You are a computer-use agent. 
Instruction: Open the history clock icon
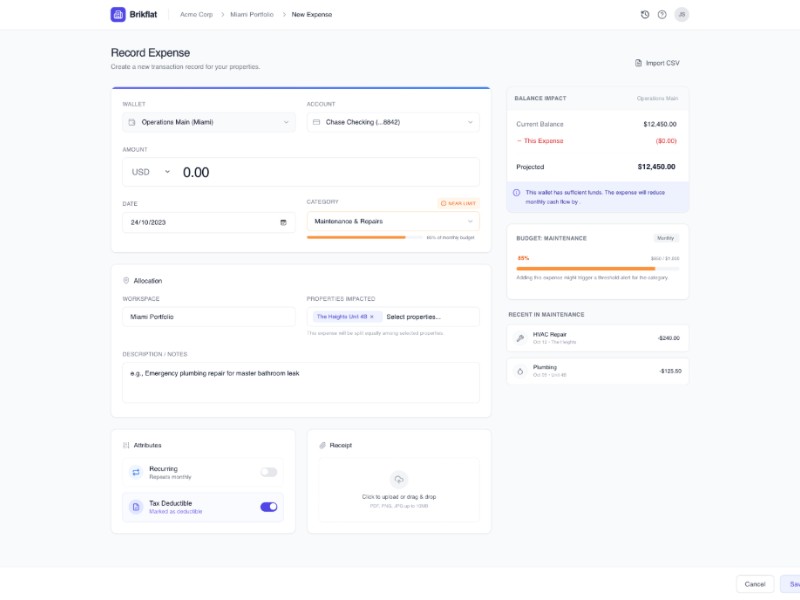pyautogui.click(x=645, y=15)
